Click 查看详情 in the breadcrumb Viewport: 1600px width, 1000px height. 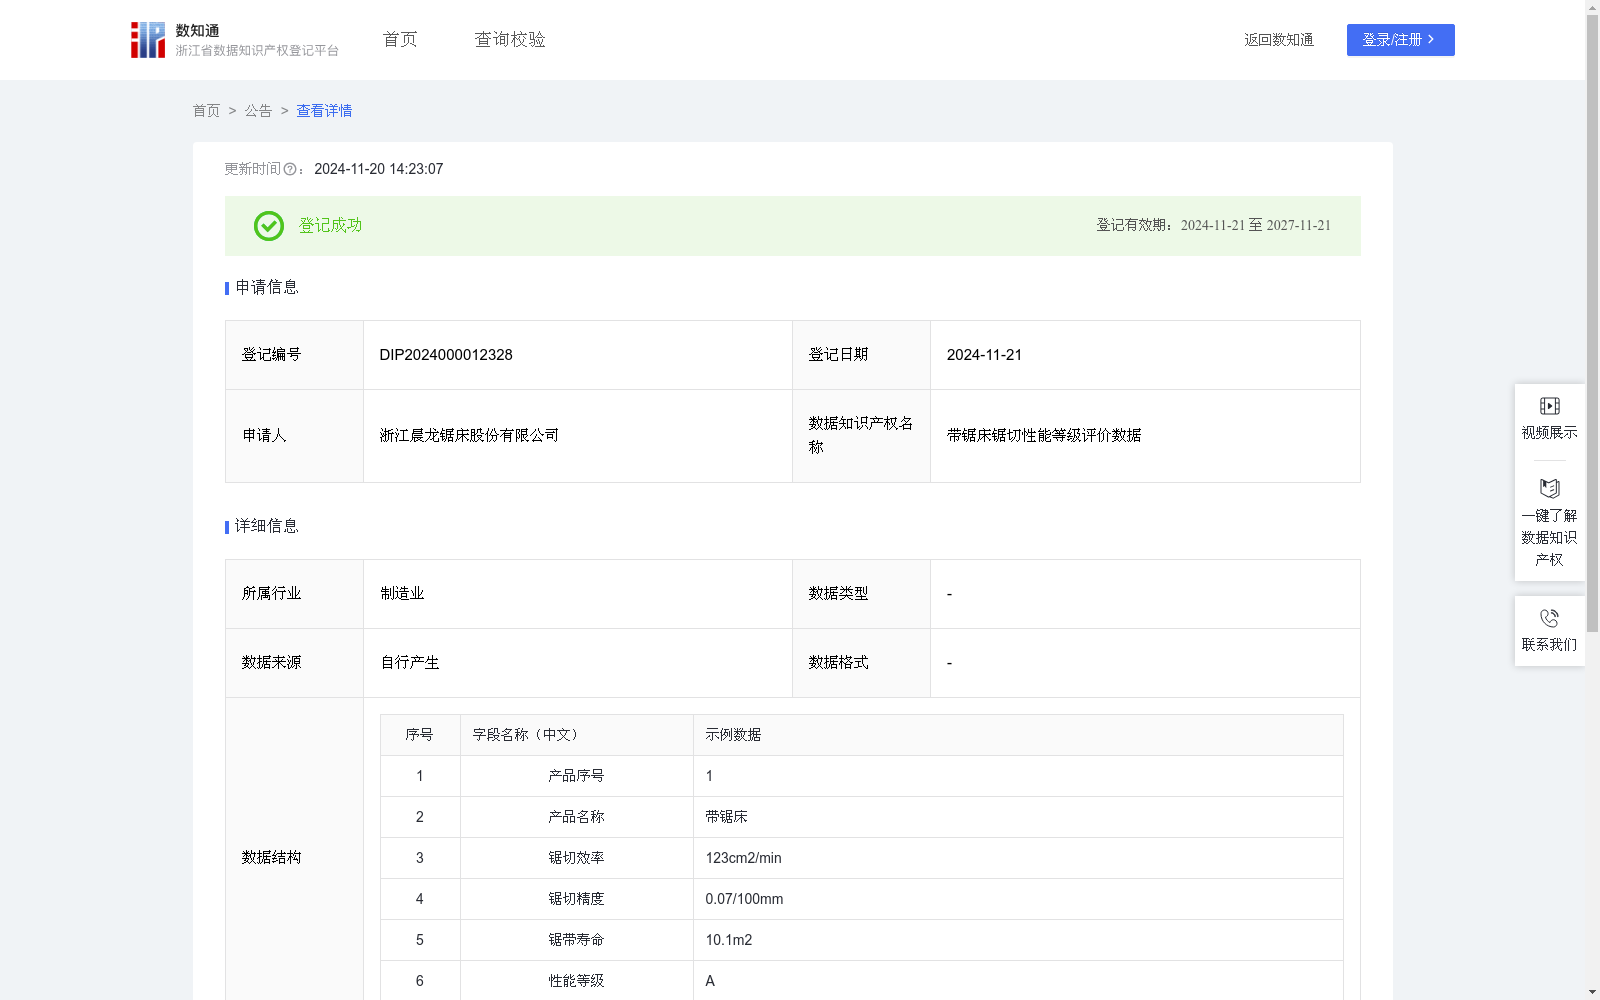pos(324,111)
